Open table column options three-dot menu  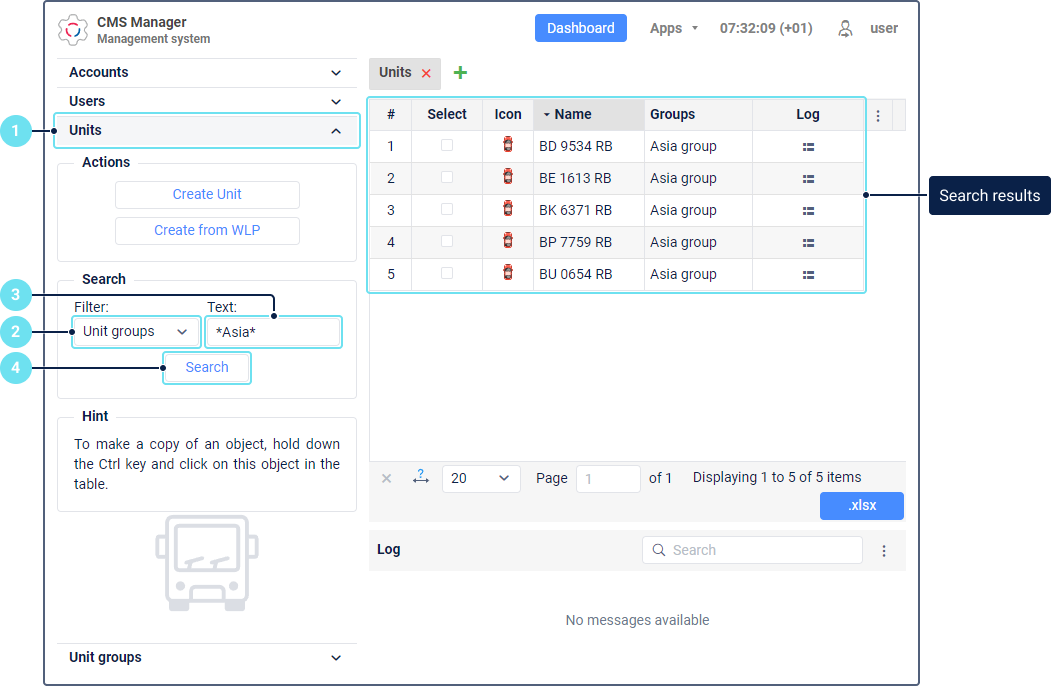point(878,116)
